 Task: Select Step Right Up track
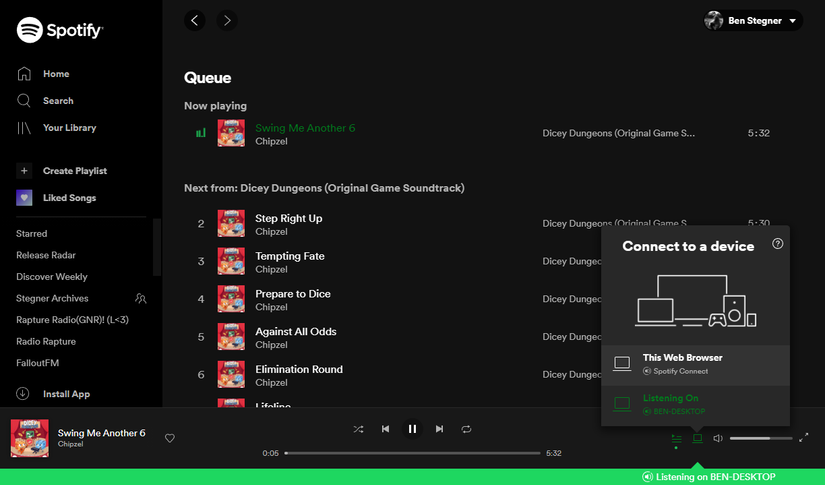[x=288, y=218]
